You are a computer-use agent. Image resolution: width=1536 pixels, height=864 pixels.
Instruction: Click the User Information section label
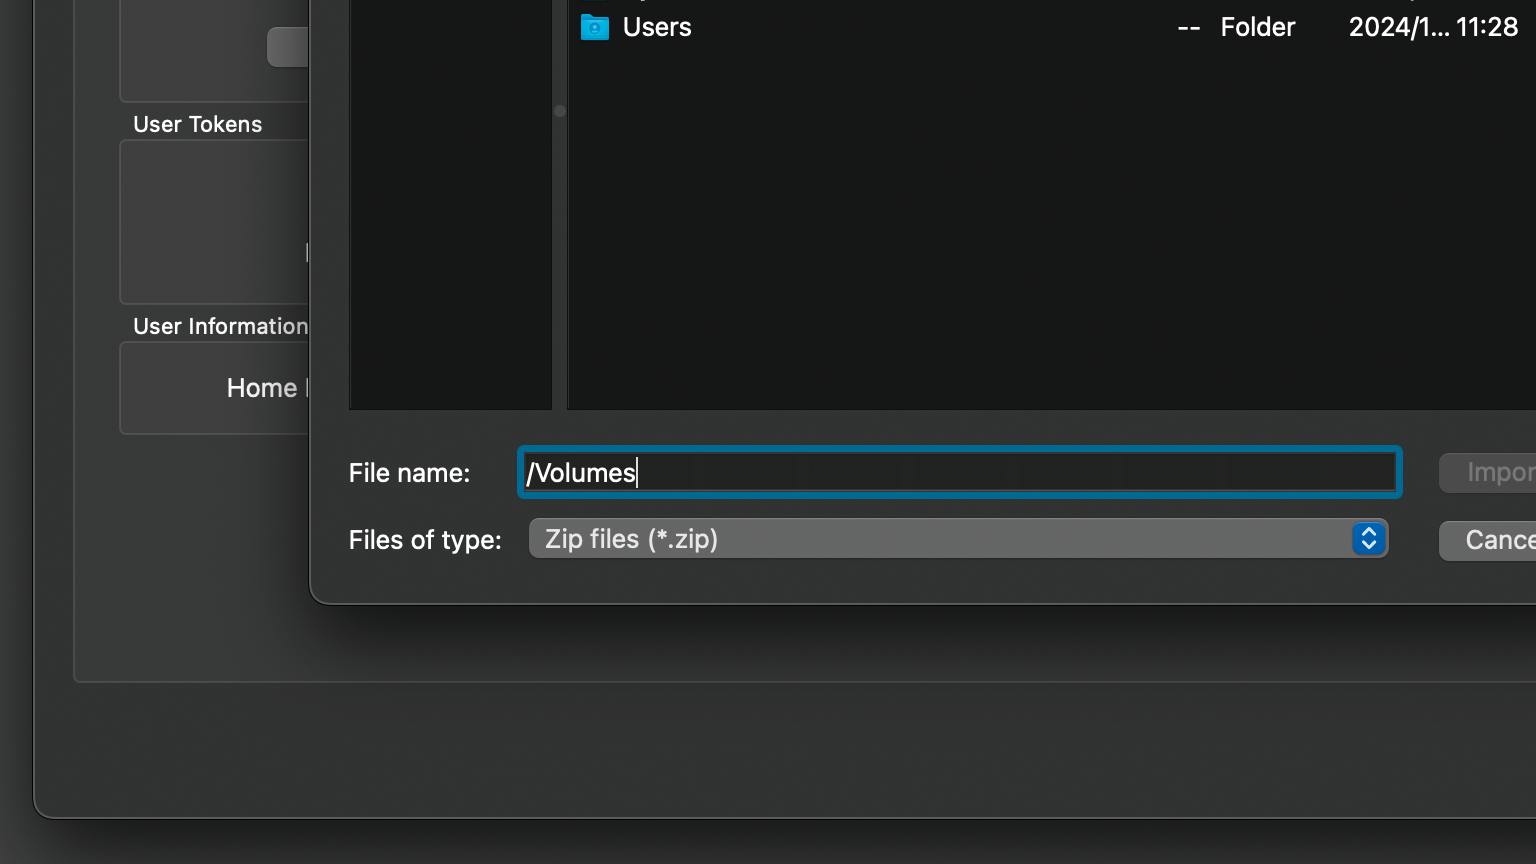pos(220,326)
